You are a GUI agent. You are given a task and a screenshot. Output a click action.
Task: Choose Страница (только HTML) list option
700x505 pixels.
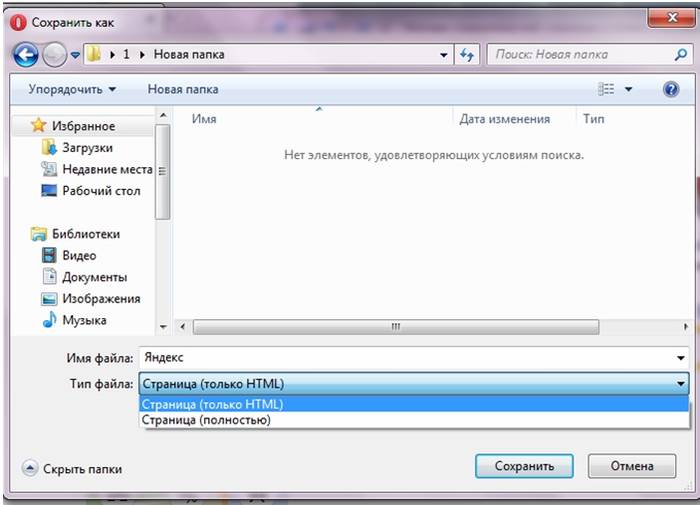(212, 404)
